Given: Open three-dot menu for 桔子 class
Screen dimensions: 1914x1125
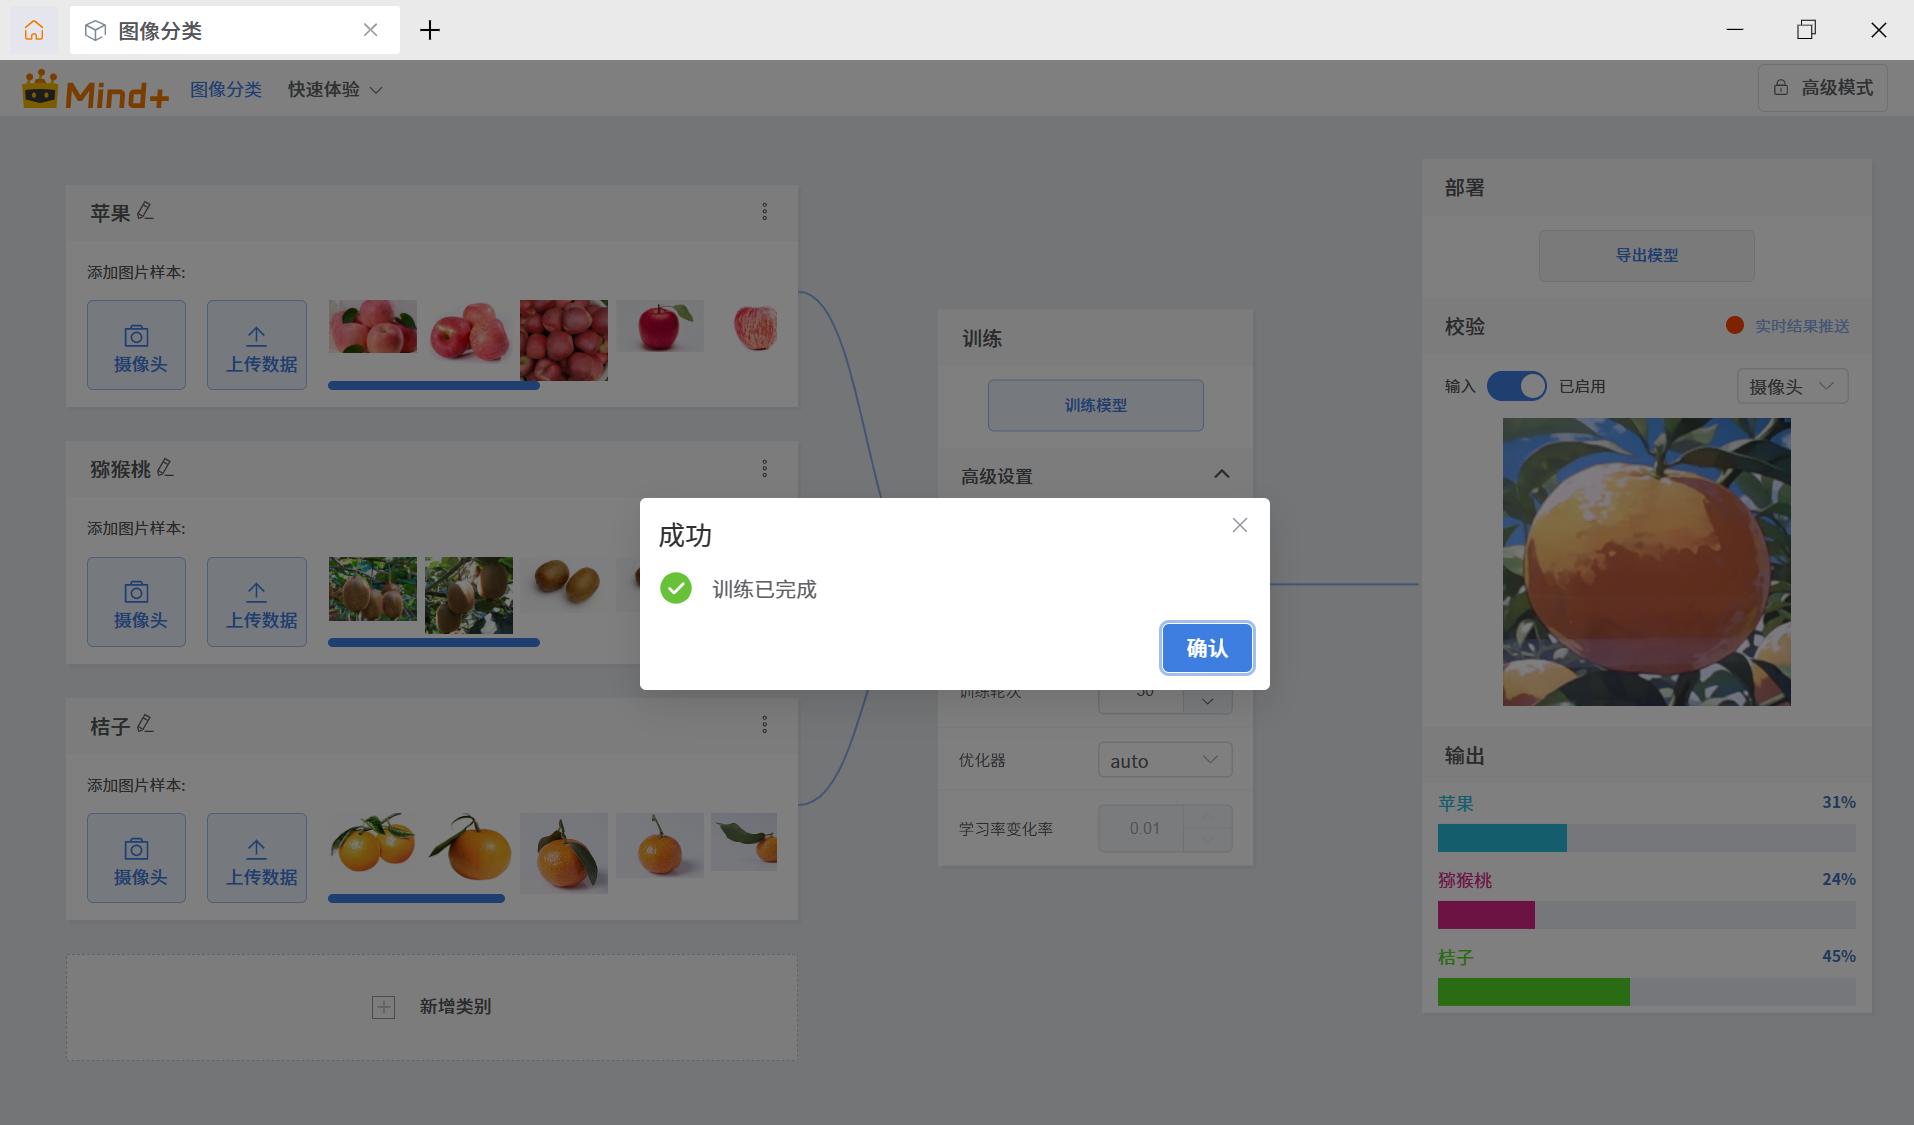Looking at the screenshot, I should (764, 724).
